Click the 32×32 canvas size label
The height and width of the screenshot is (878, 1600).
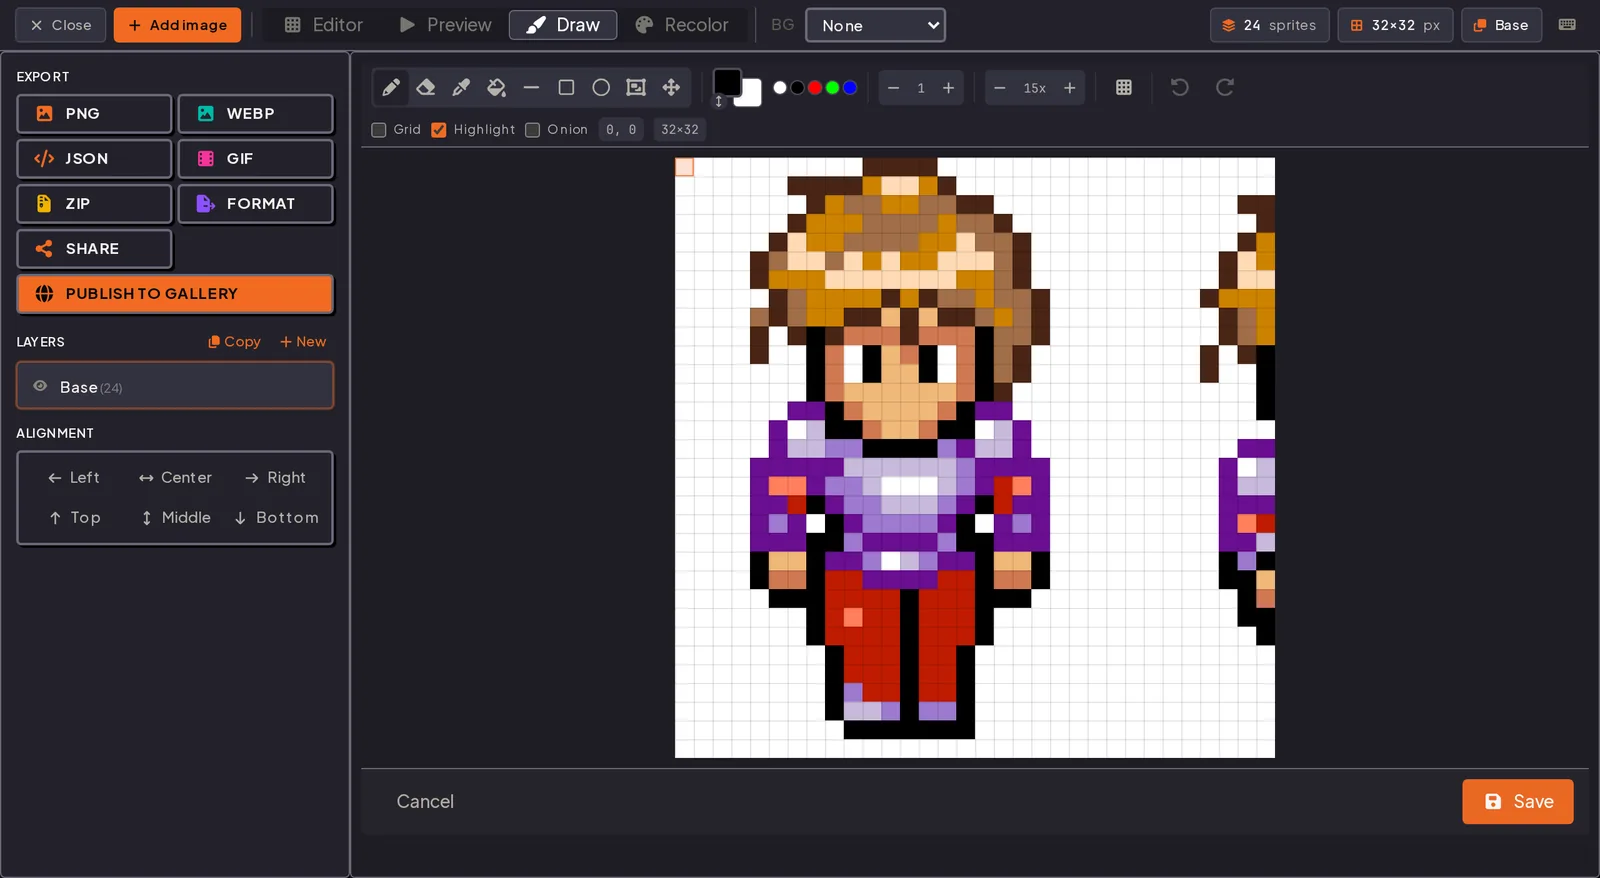[680, 130]
